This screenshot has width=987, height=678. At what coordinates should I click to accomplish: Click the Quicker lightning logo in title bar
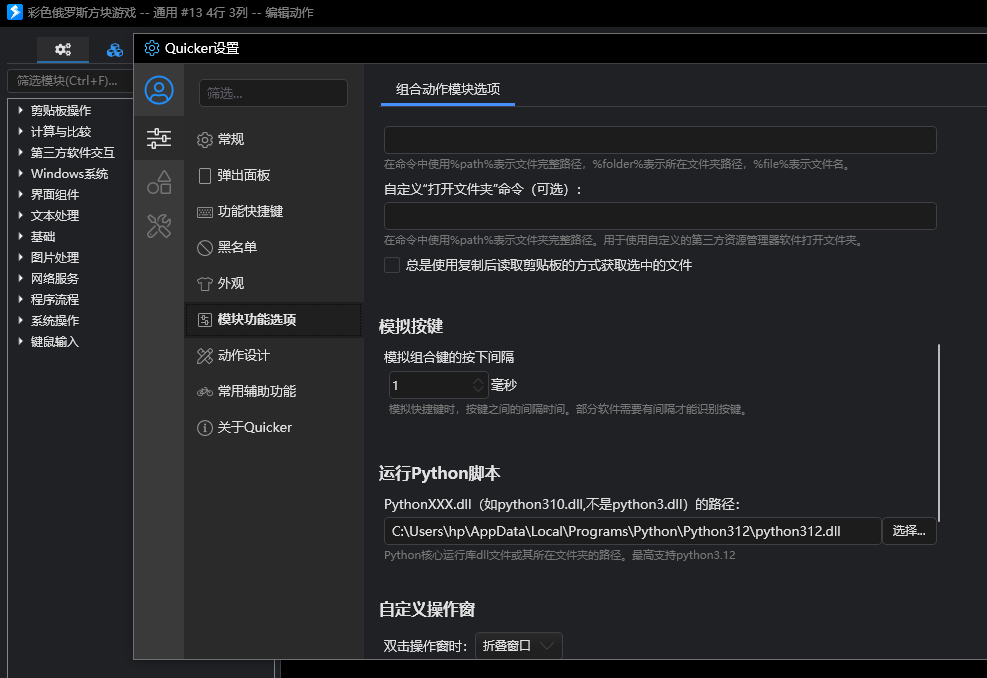coord(14,12)
